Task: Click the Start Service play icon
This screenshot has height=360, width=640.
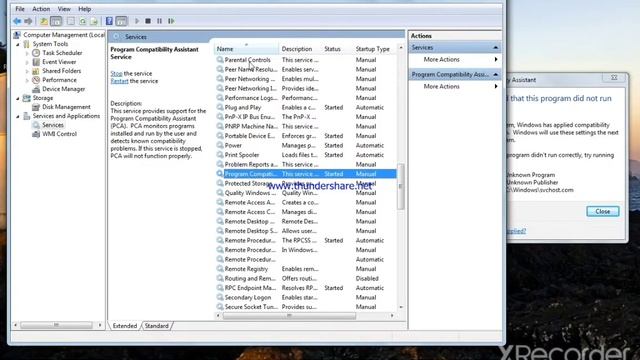Action: point(137,21)
